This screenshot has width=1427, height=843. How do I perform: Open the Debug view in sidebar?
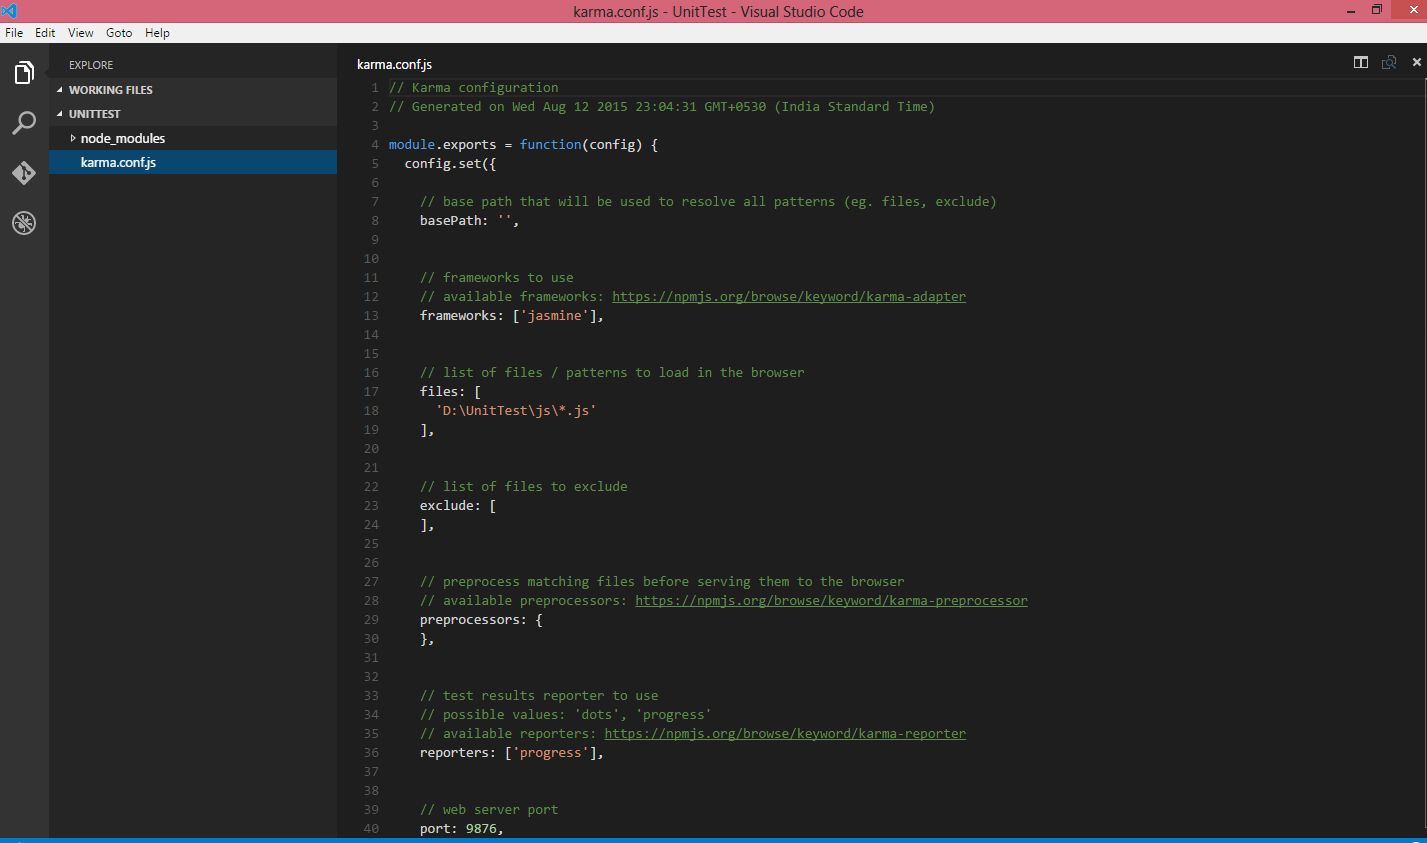click(24, 223)
